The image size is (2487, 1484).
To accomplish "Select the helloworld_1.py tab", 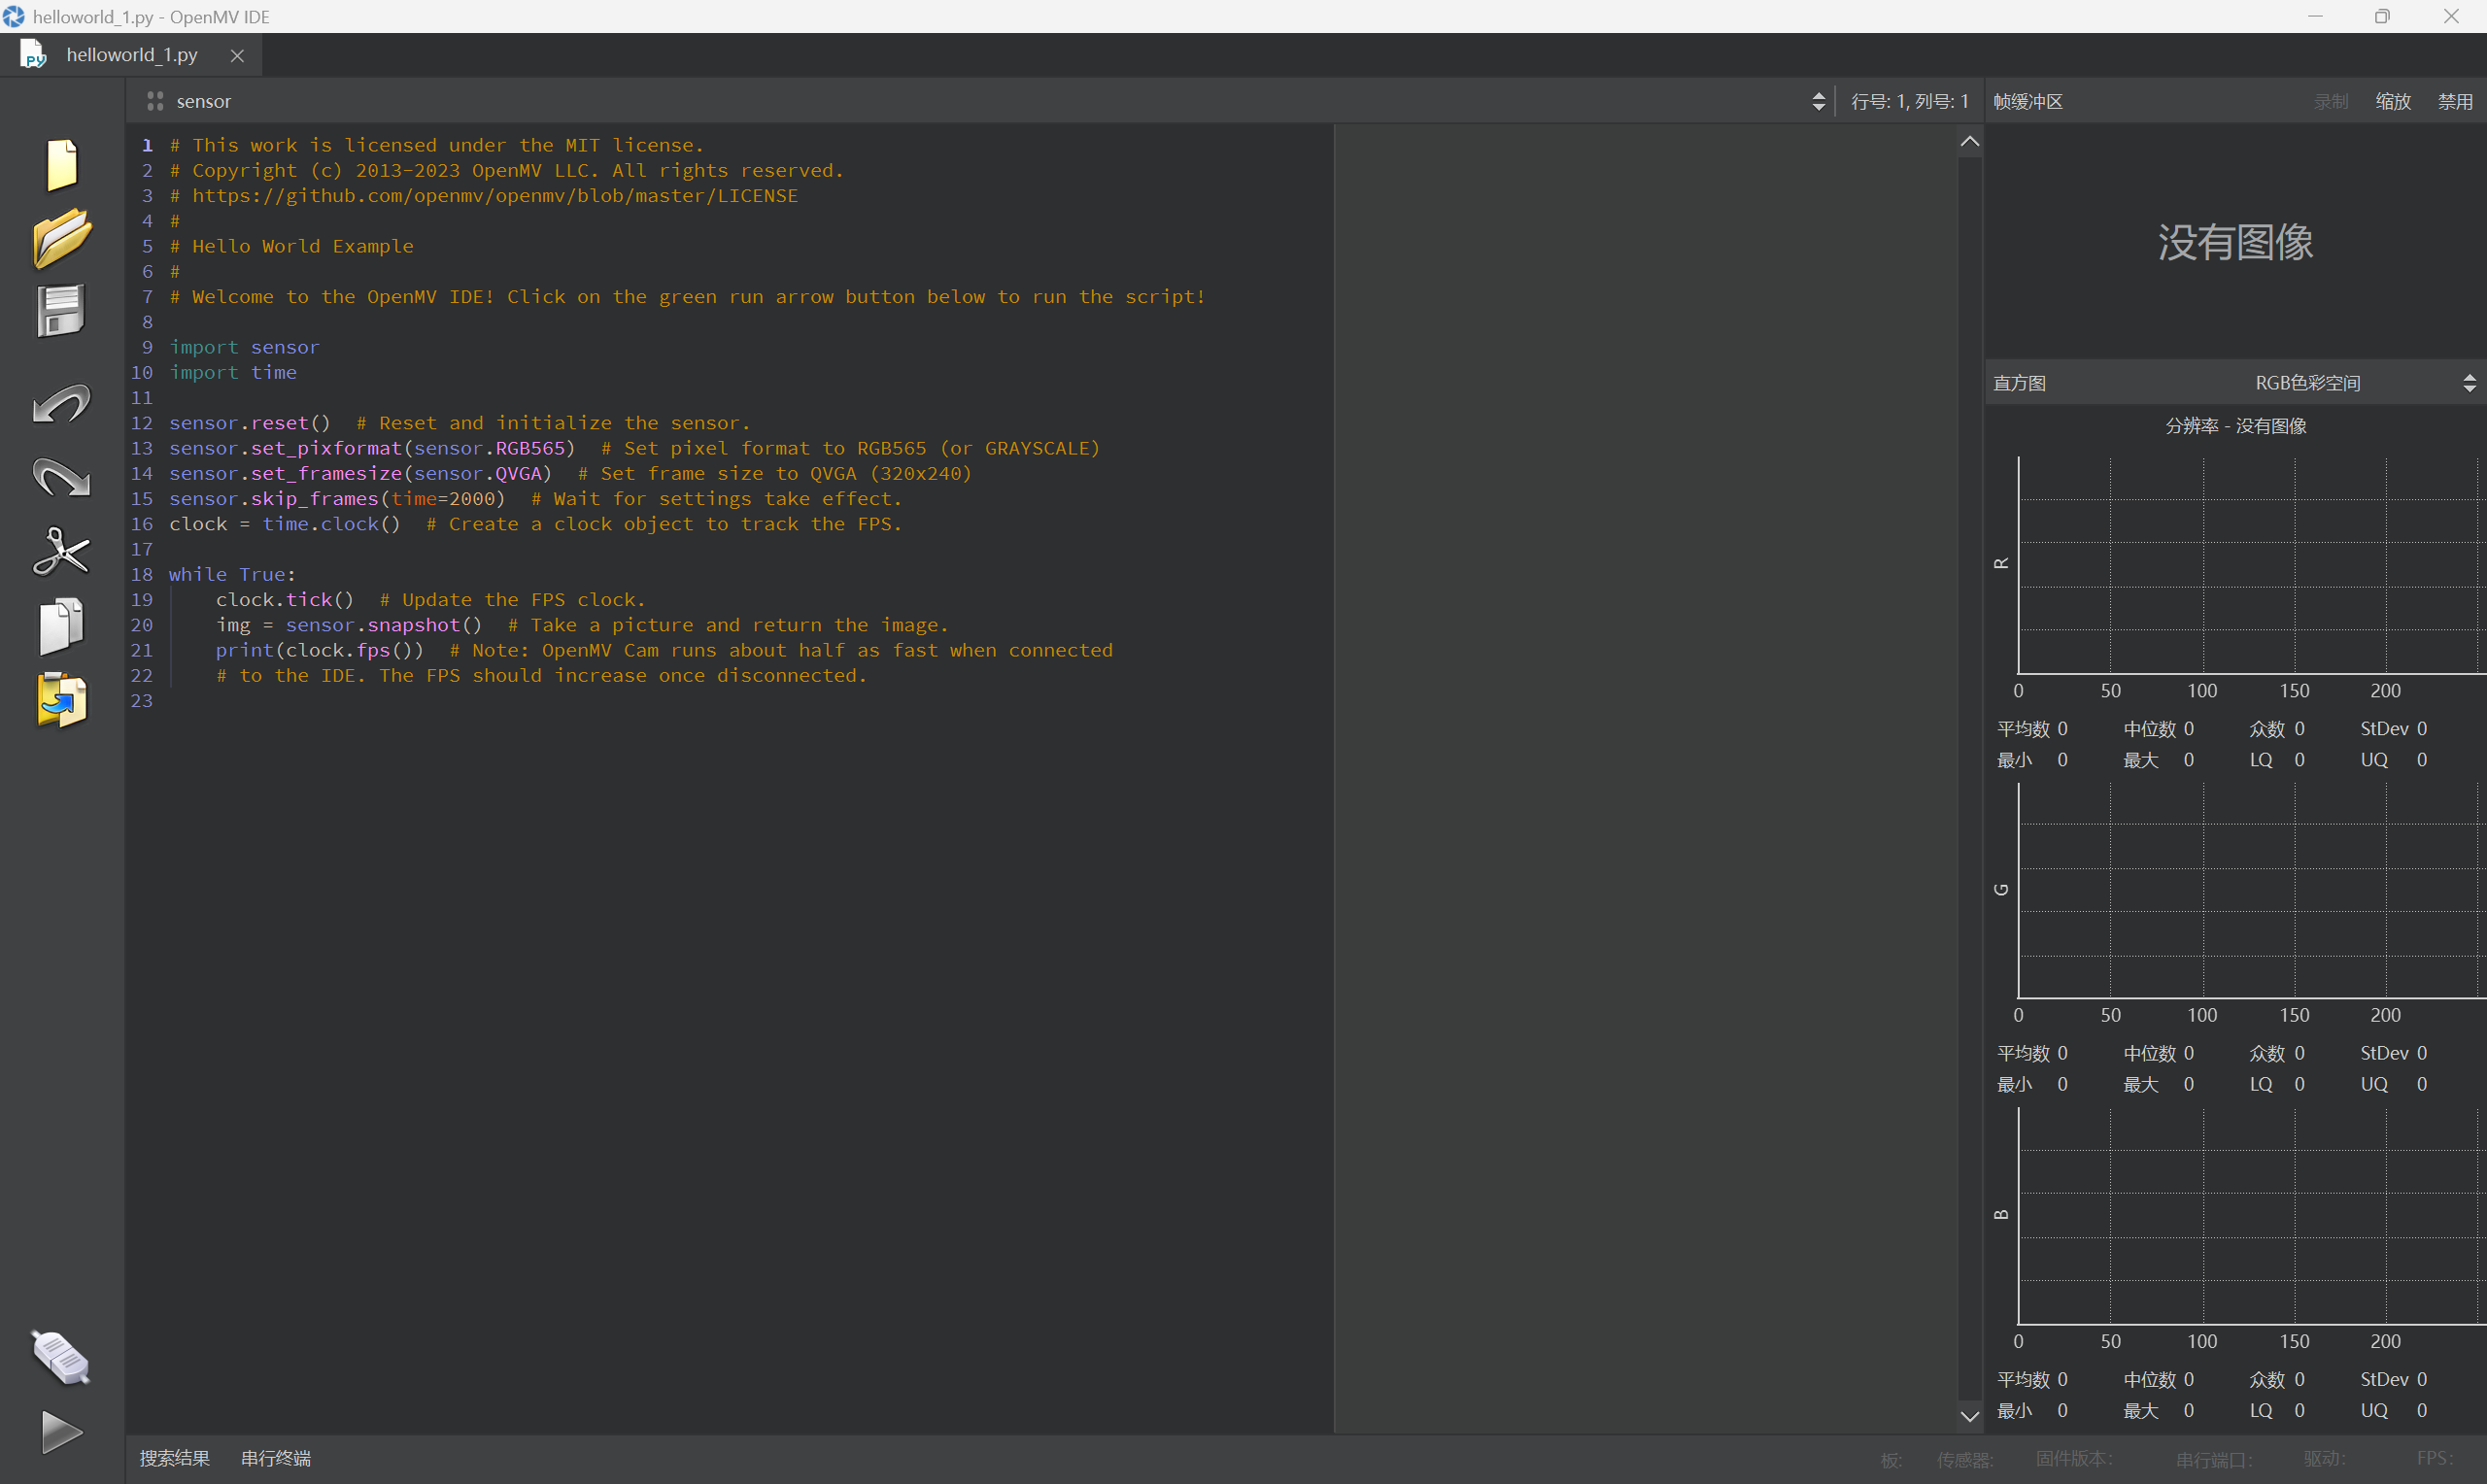I will pyautogui.click(x=131, y=55).
